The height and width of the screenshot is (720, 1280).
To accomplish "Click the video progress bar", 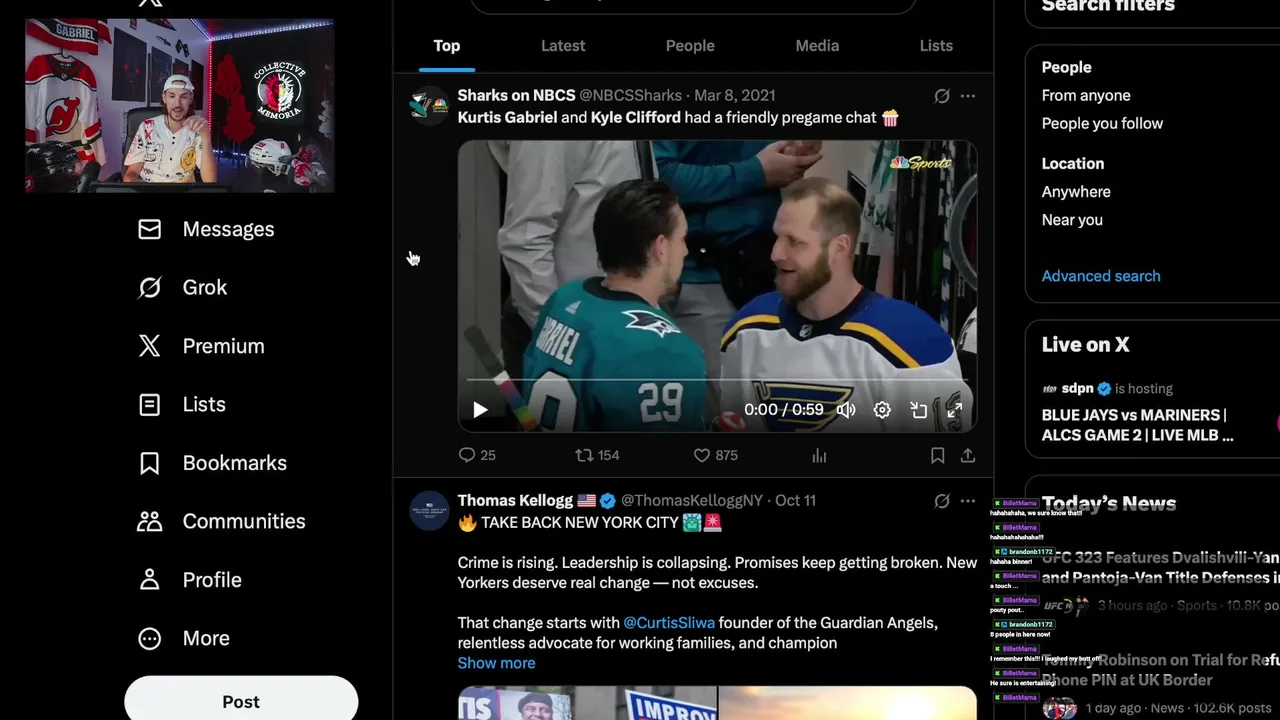I will (717, 381).
